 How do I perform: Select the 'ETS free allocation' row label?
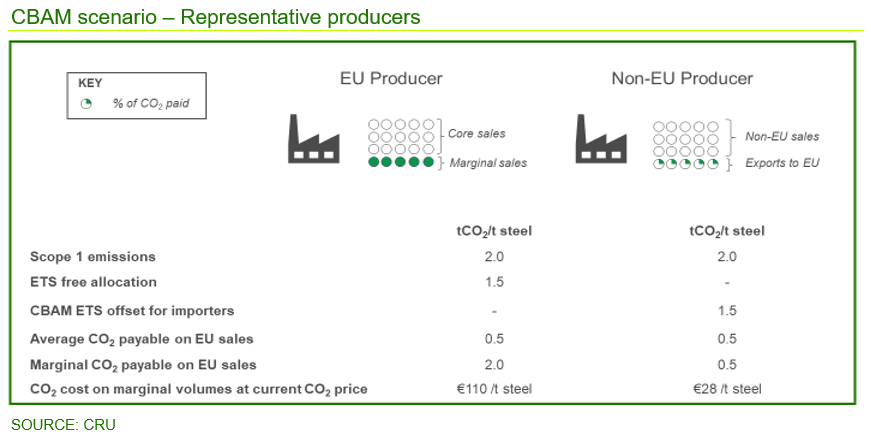pyautogui.click(x=93, y=282)
